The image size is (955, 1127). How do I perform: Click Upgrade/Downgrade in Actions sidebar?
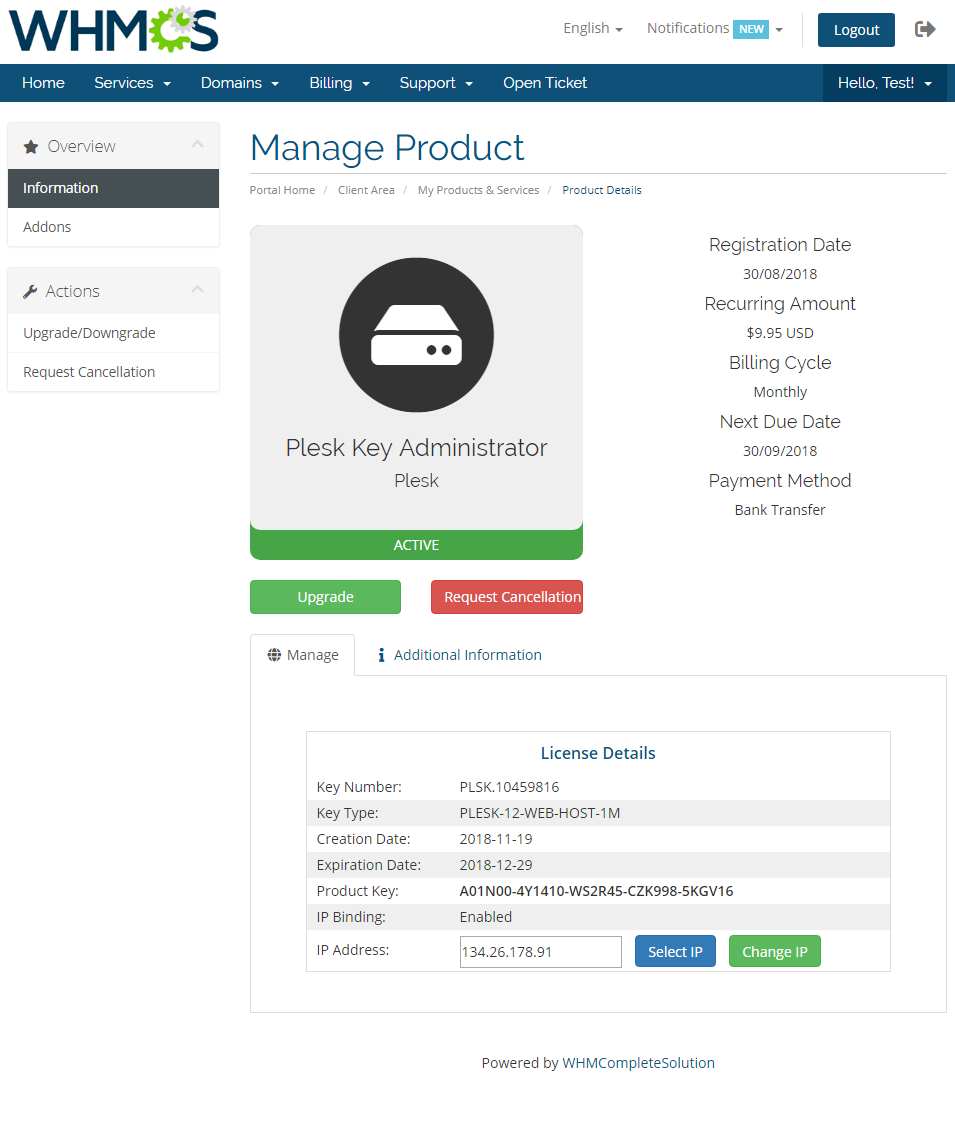[114, 333]
